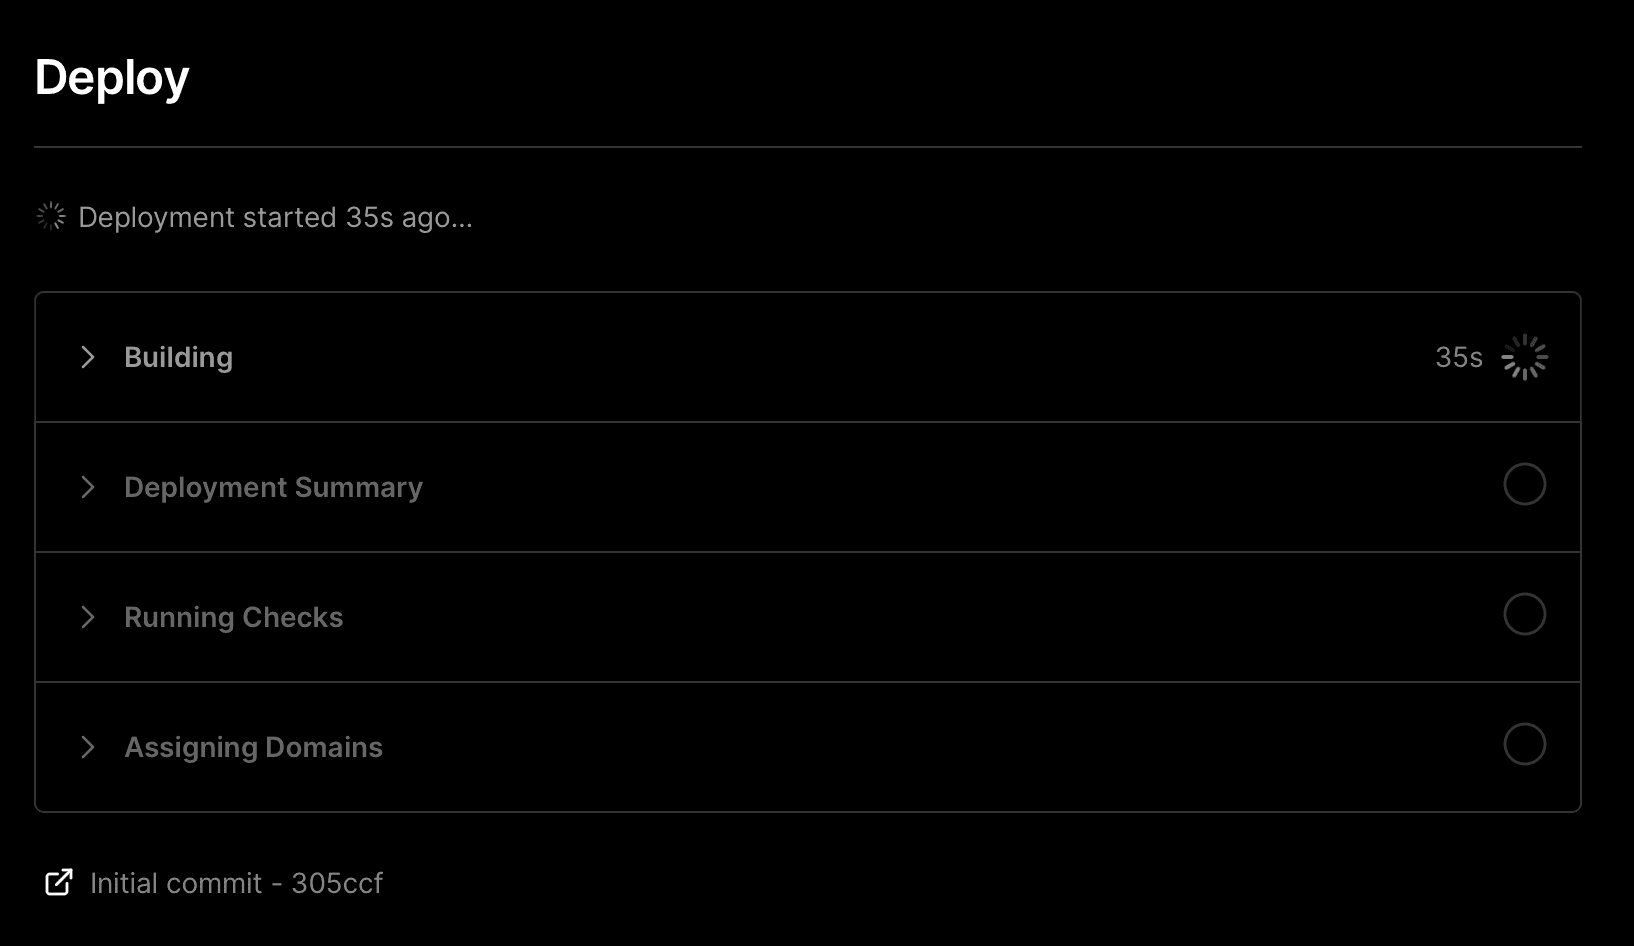
Task: Click Deployment Summary pending status circle
Action: click(1524, 485)
